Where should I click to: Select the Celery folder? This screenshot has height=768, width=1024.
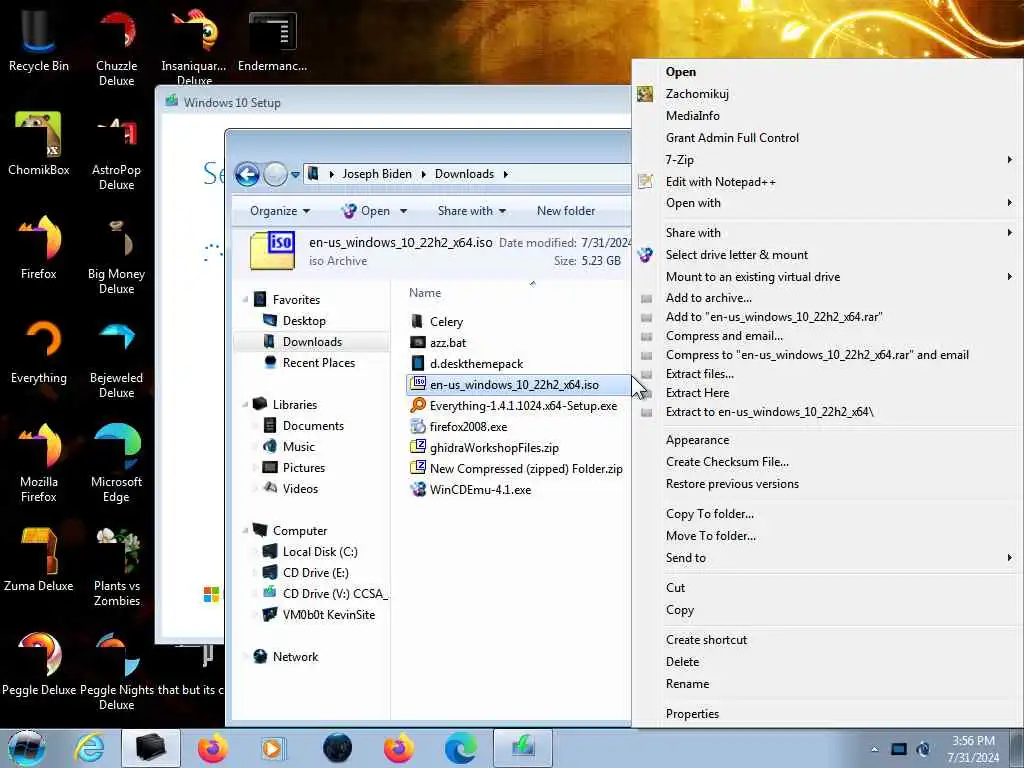[446, 322]
